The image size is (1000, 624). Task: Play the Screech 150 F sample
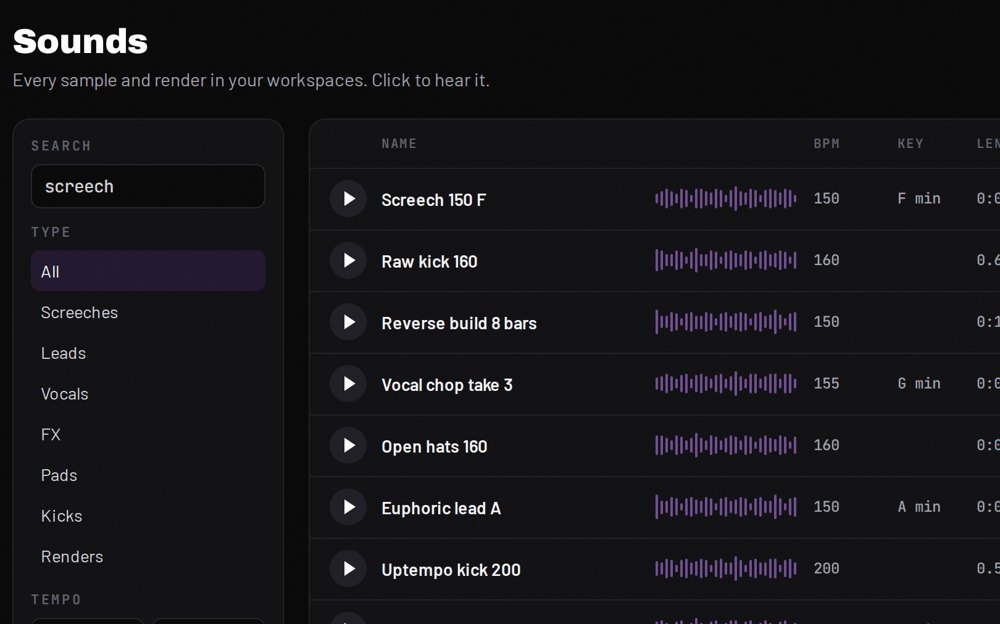[x=348, y=199]
